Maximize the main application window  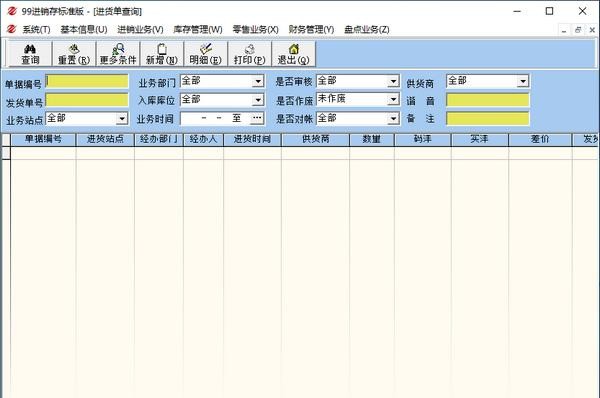click(x=549, y=11)
